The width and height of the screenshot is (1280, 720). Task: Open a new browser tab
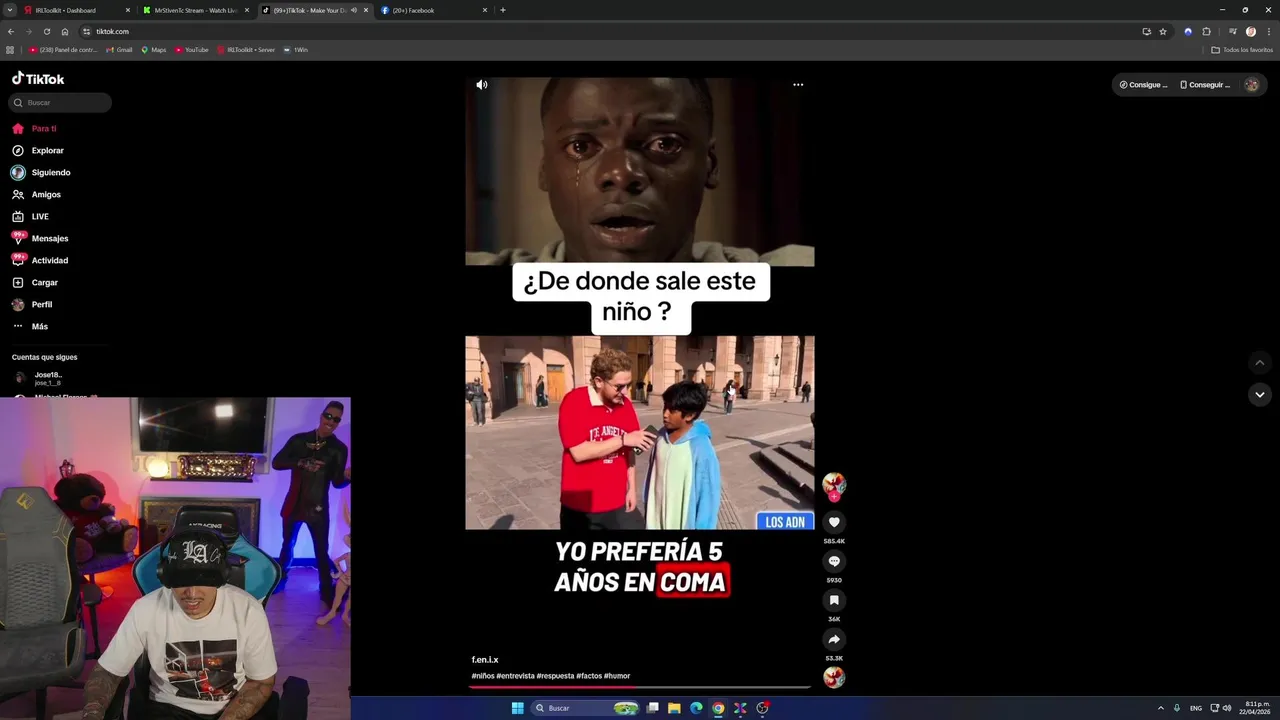503,10
